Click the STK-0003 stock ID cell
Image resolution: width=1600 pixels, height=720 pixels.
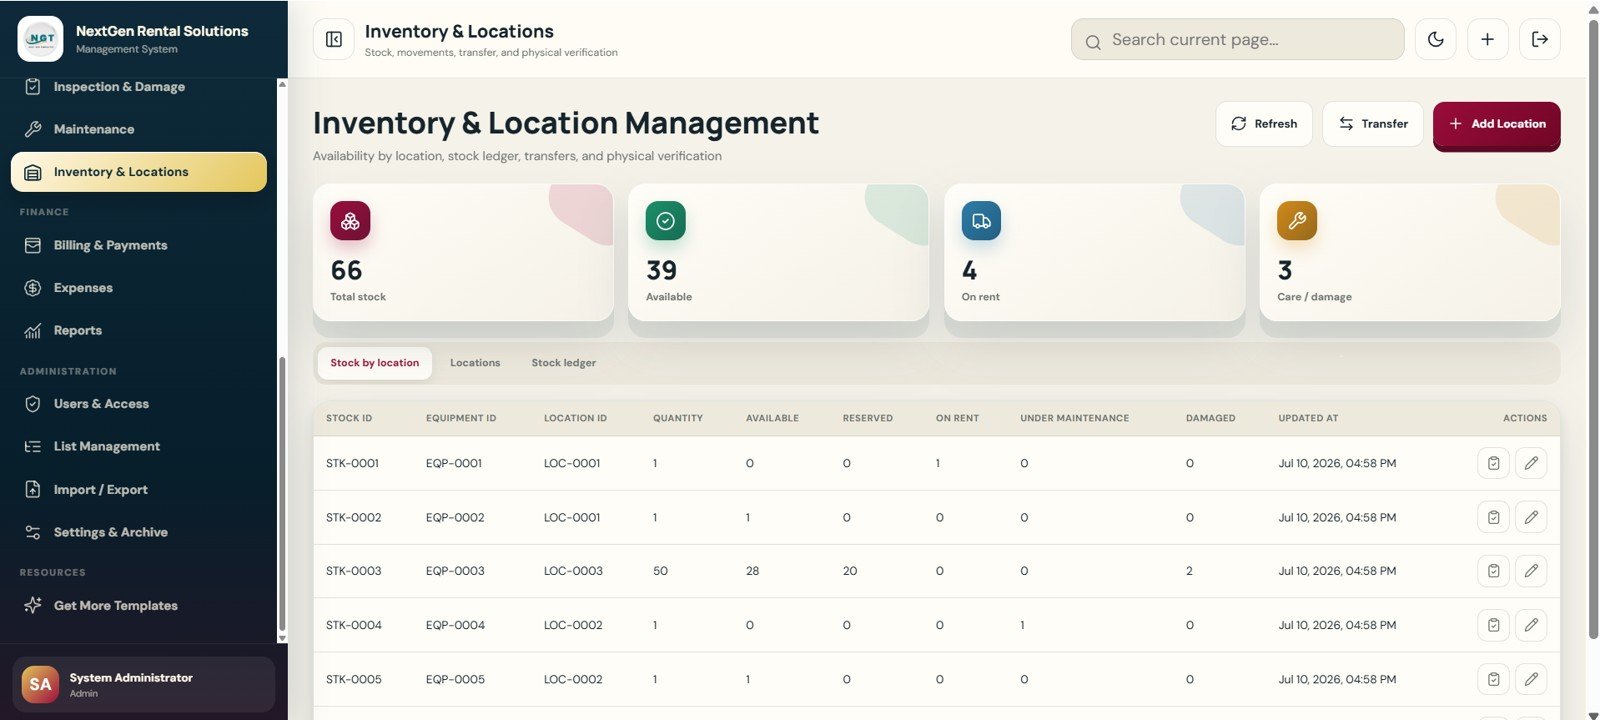pos(354,571)
